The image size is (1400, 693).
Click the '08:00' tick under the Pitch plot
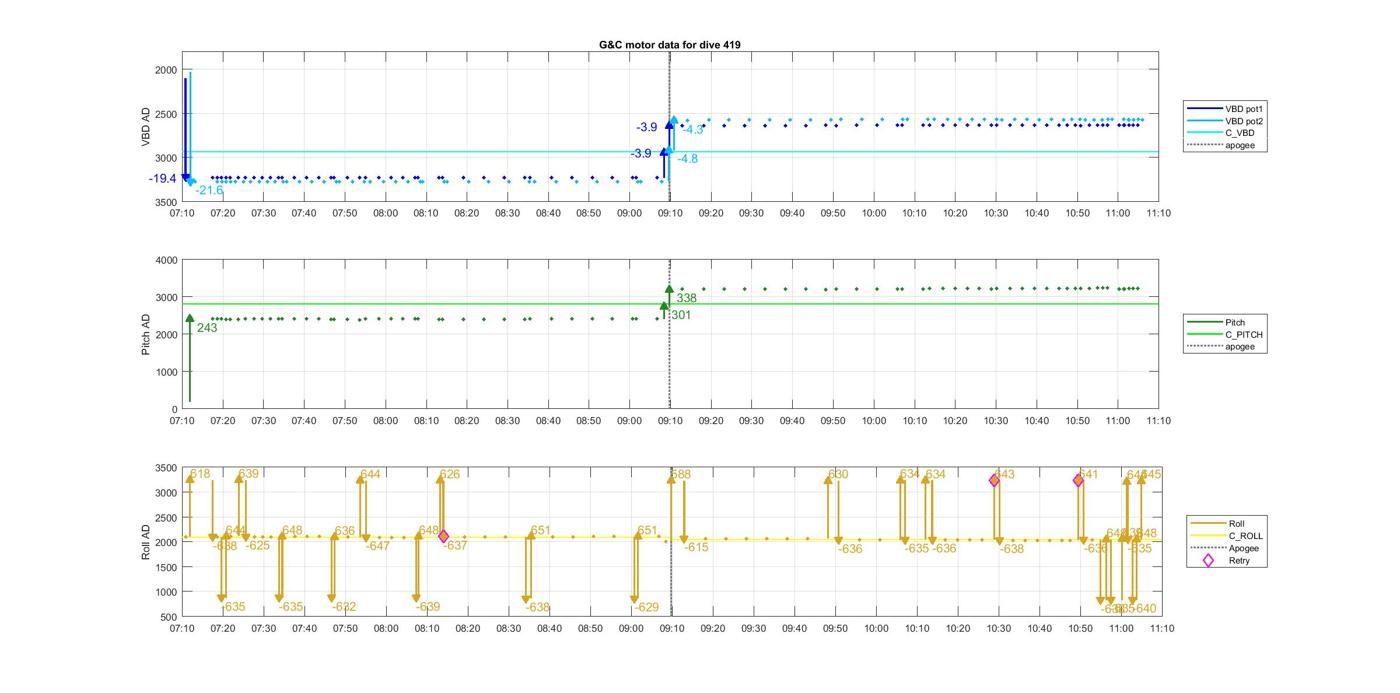tap(385, 421)
